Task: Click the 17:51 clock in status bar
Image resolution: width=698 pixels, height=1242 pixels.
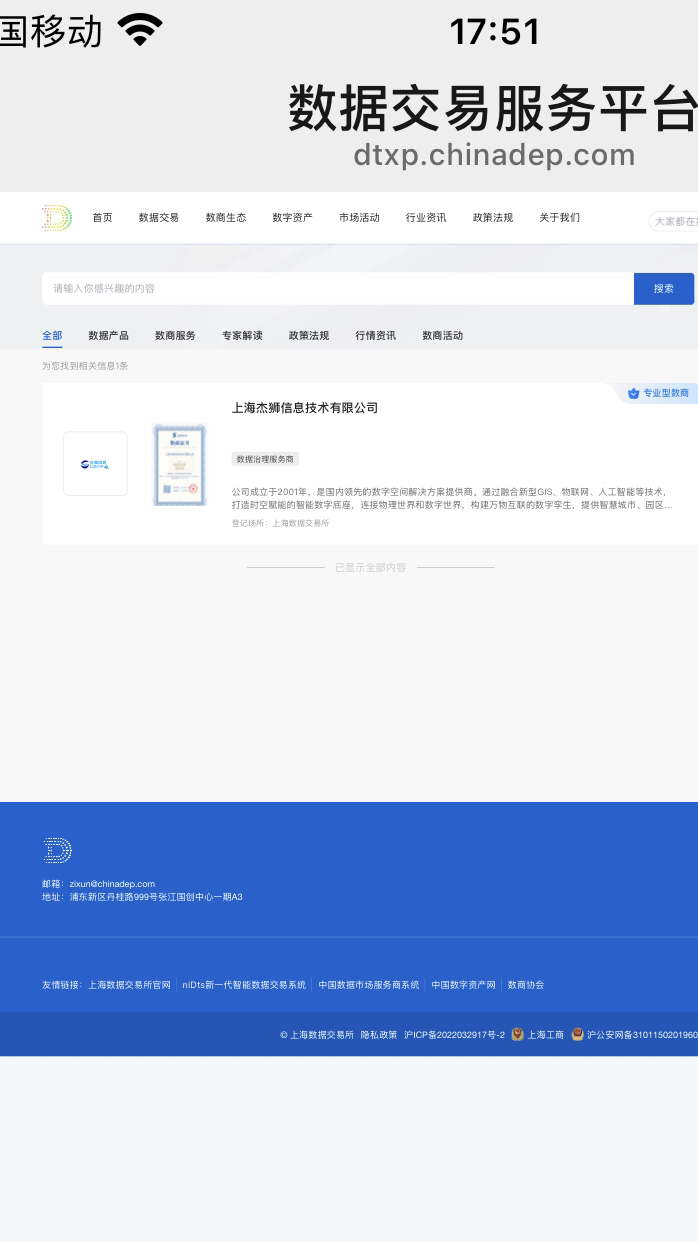Action: [x=495, y=32]
